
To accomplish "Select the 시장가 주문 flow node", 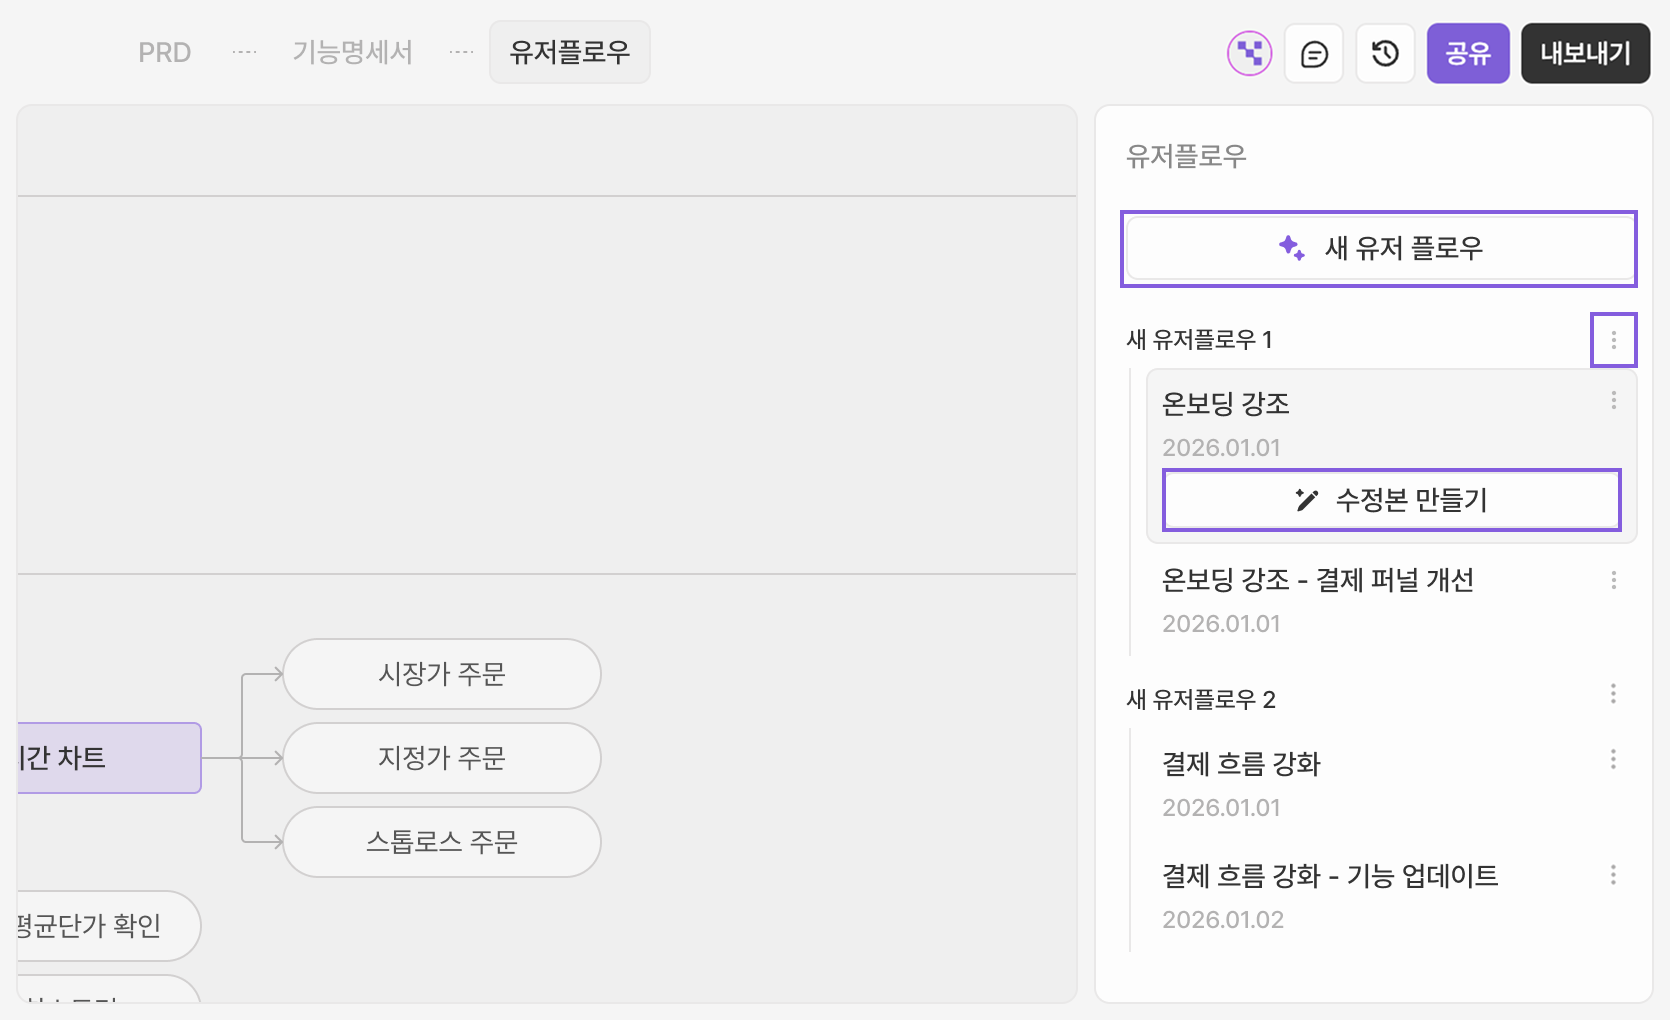I will [x=442, y=674].
